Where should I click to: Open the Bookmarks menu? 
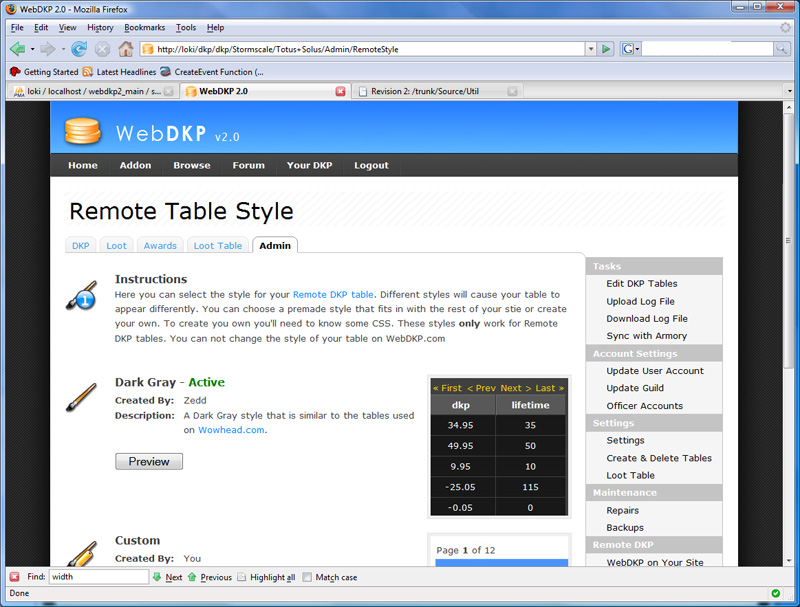[x=145, y=27]
